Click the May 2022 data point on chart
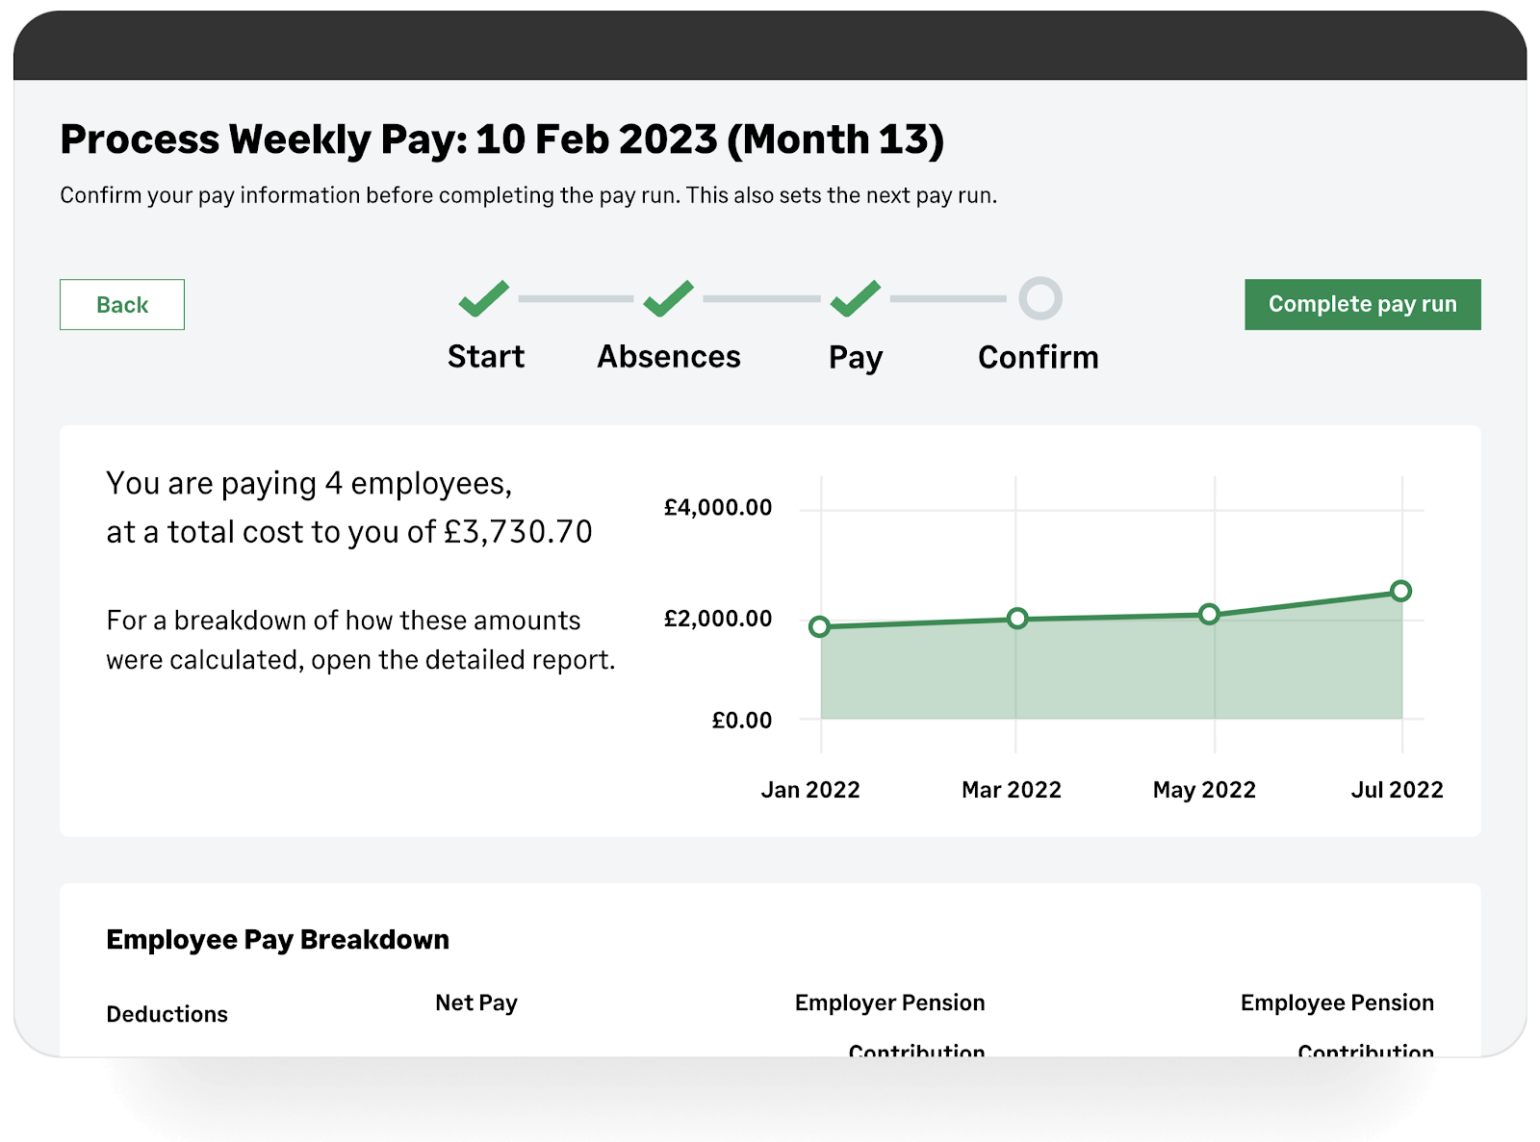The image size is (1540, 1142). [1210, 613]
